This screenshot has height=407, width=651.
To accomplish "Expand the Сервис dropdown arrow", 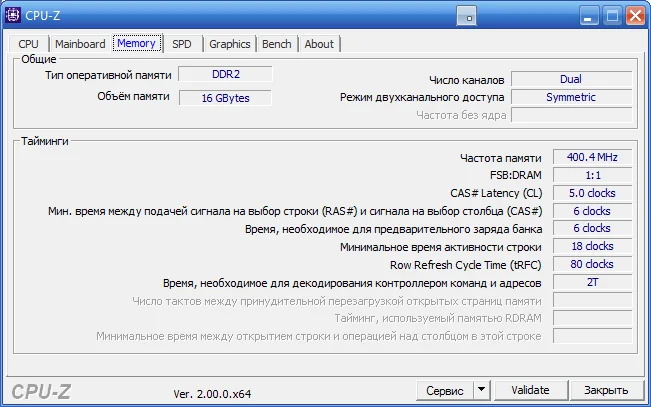I will coord(482,390).
